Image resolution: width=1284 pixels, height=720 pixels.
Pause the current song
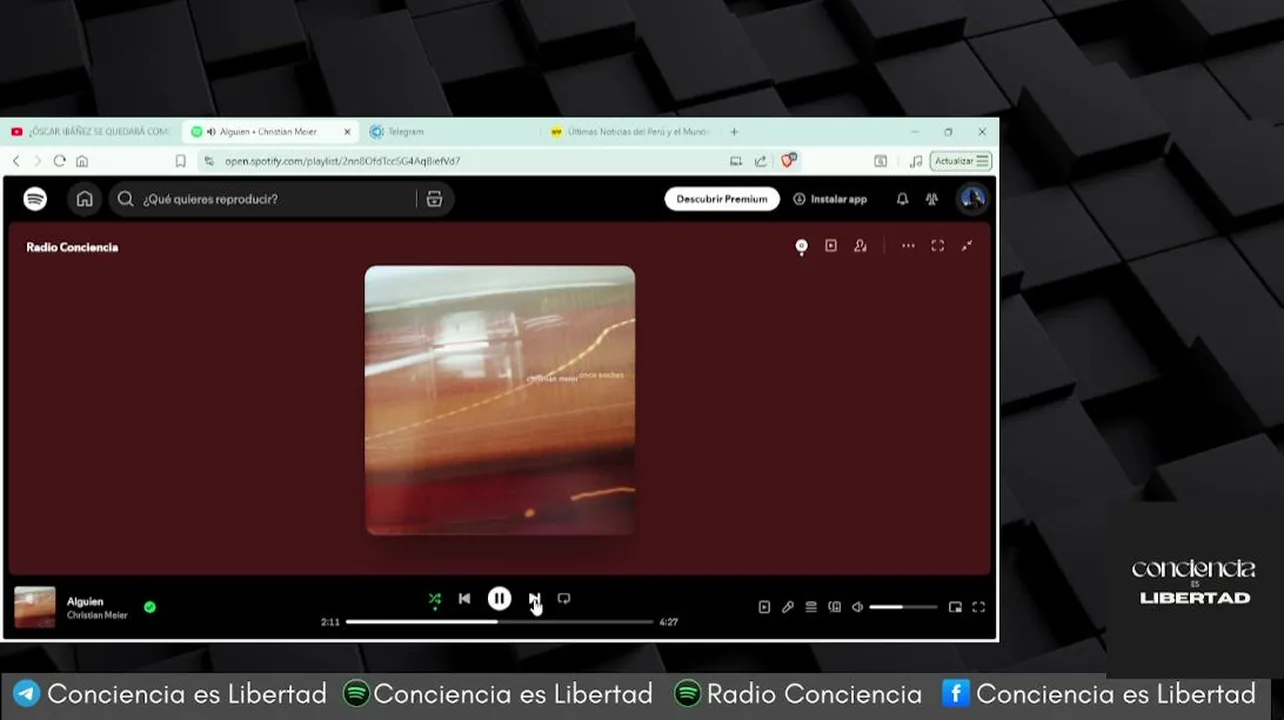(499, 599)
